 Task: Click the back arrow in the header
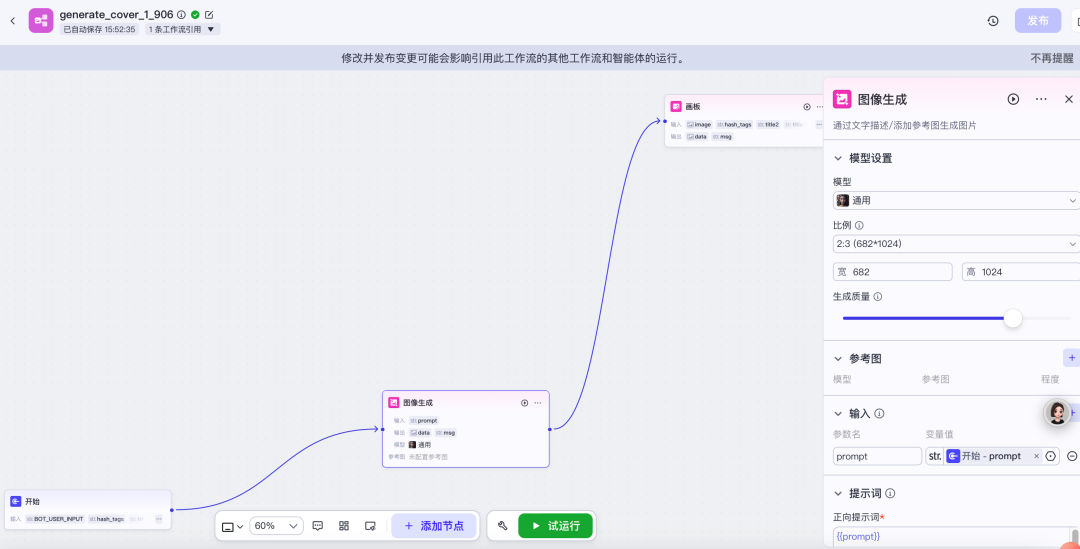pos(13,20)
